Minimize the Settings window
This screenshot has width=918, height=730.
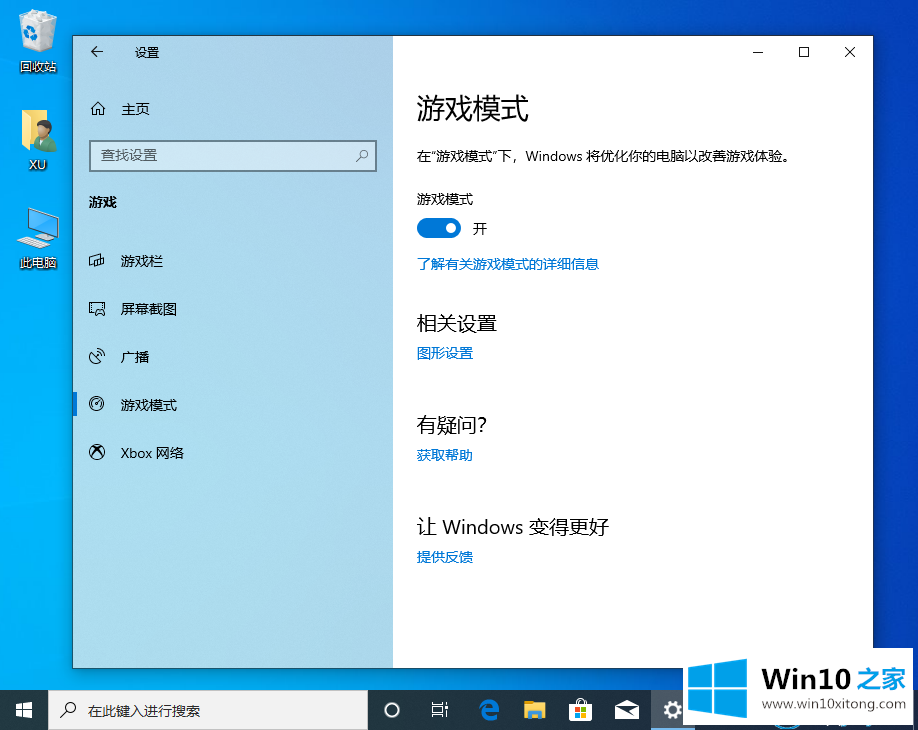(758, 52)
